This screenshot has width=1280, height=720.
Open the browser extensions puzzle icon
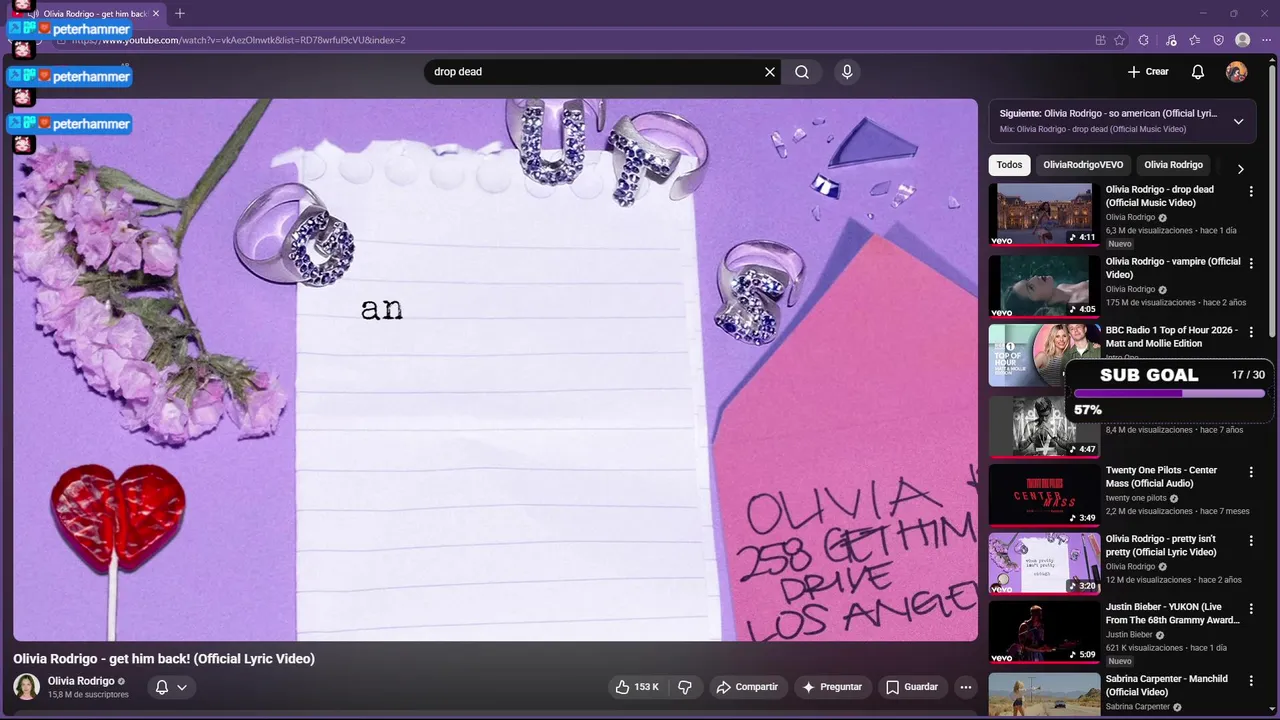tap(1144, 40)
